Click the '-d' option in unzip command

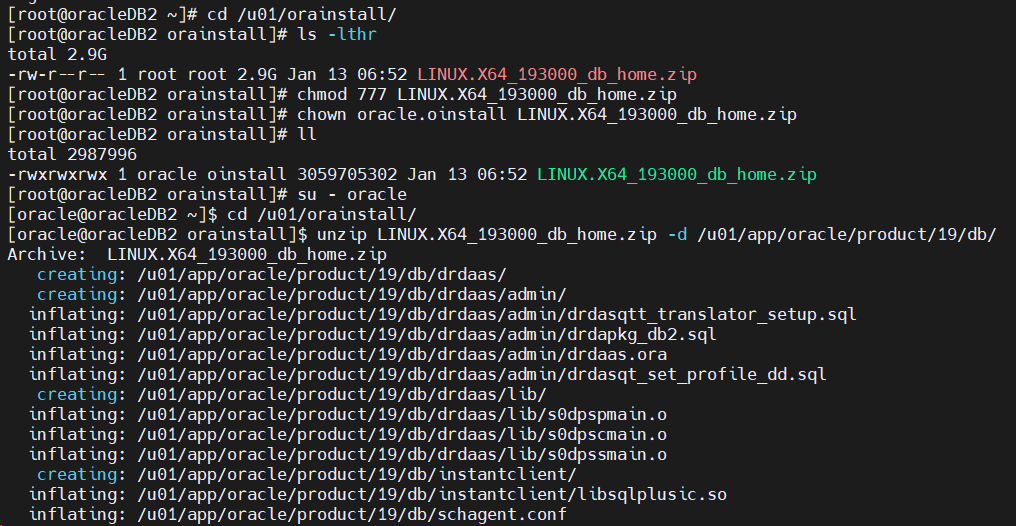point(676,234)
